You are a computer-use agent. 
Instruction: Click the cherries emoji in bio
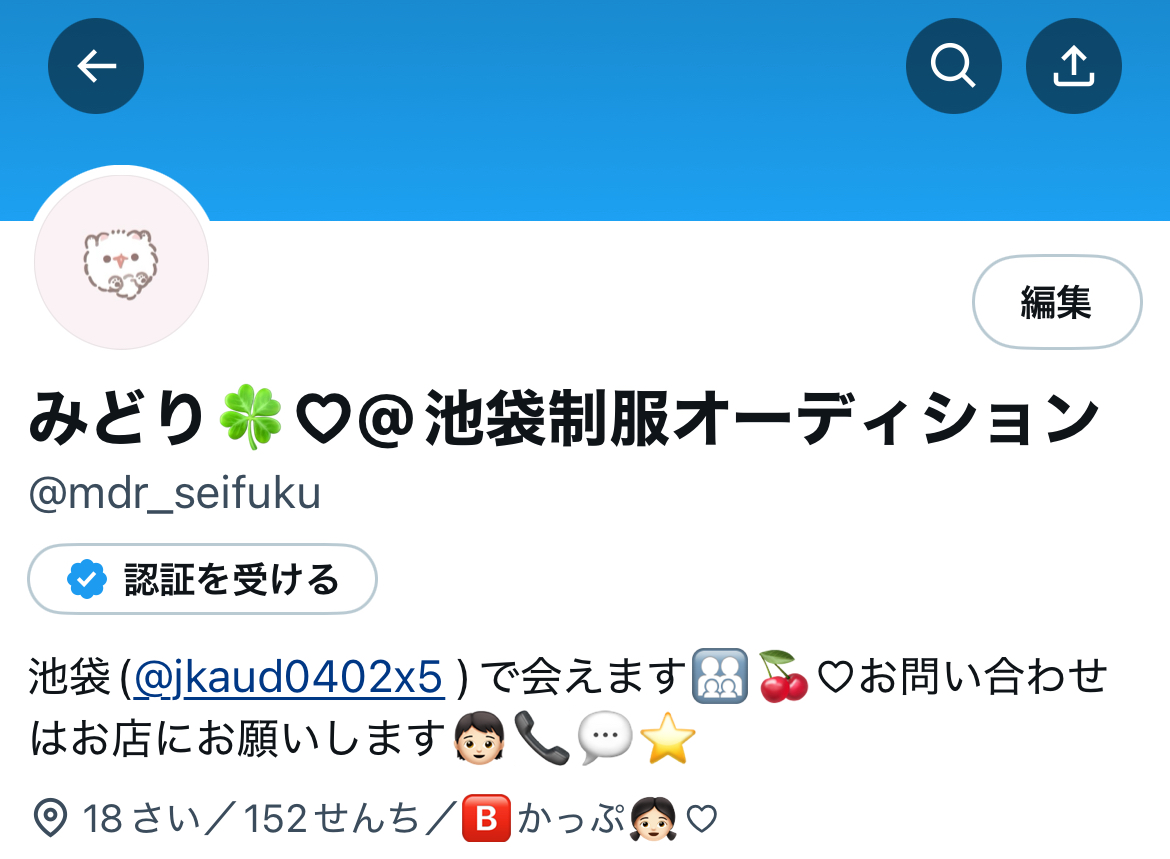coord(783,676)
